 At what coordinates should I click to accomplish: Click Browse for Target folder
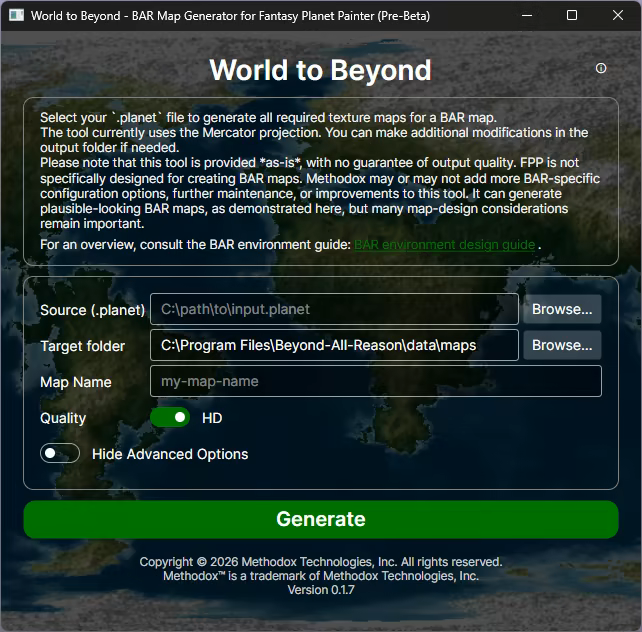(562, 345)
